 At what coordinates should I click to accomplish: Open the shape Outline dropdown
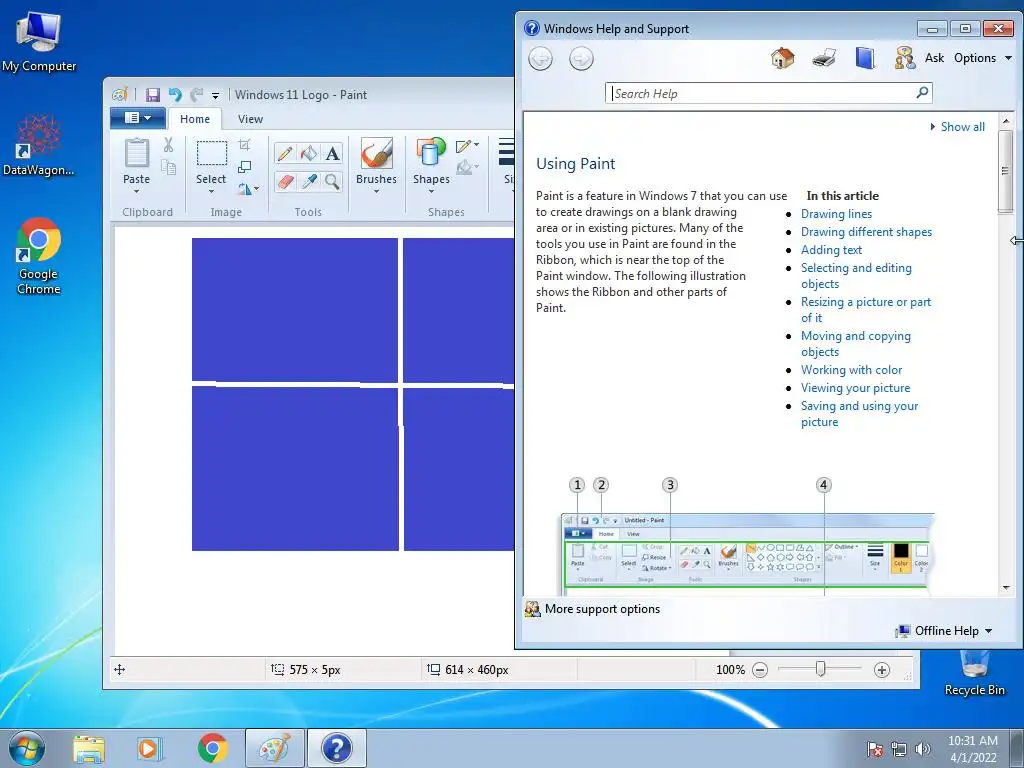[x=467, y=146]
